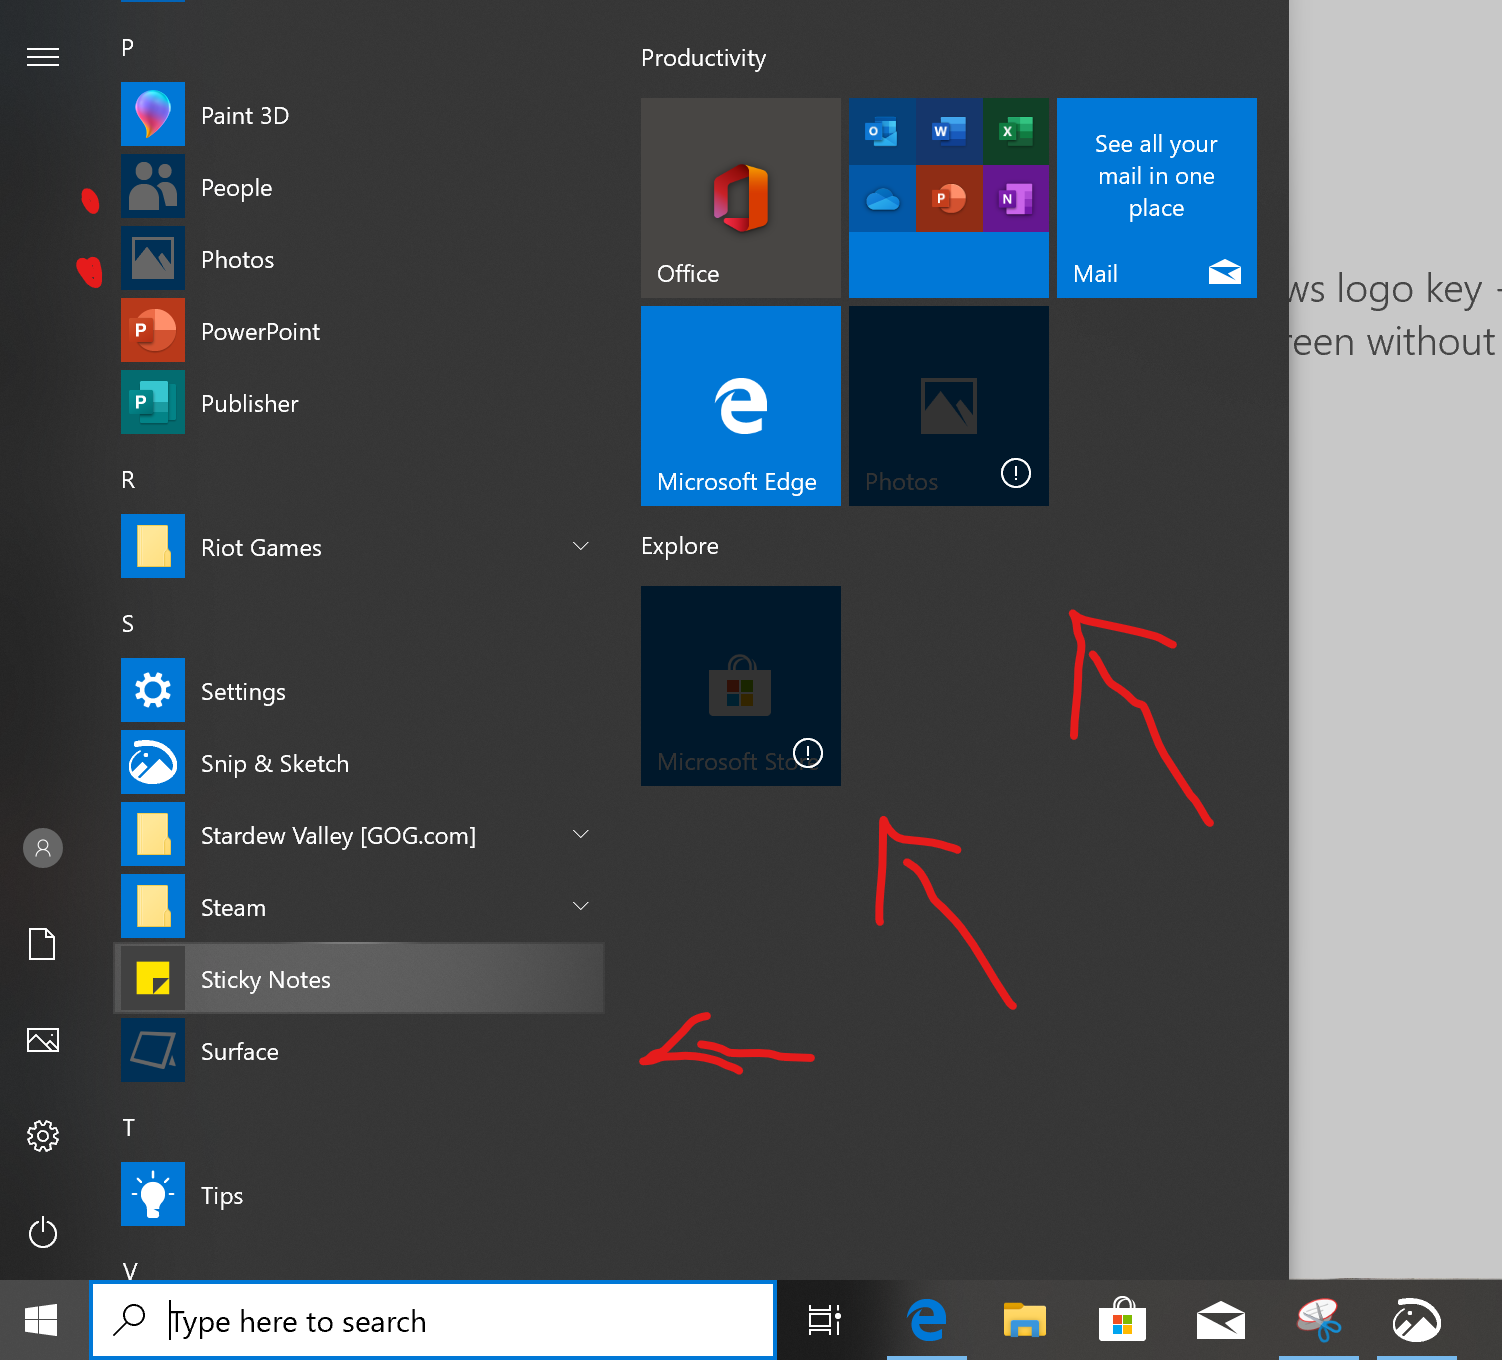Open Task View on the taskbar
This screenshot has height=1360, width=1502.
(825, 1320)
